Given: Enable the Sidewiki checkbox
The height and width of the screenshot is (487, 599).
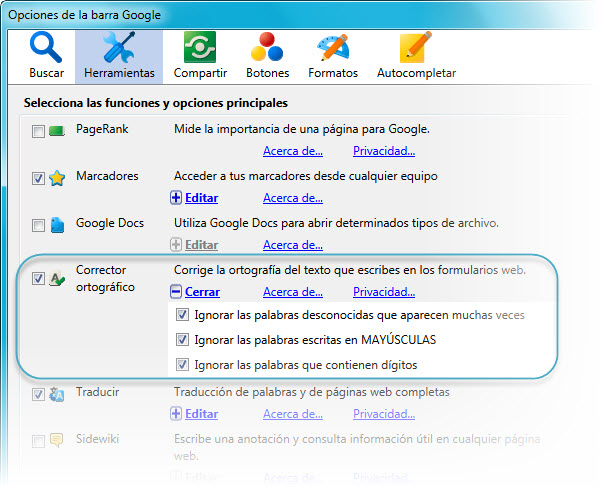Looking at the screenshot, I should (x=38, y=441).
